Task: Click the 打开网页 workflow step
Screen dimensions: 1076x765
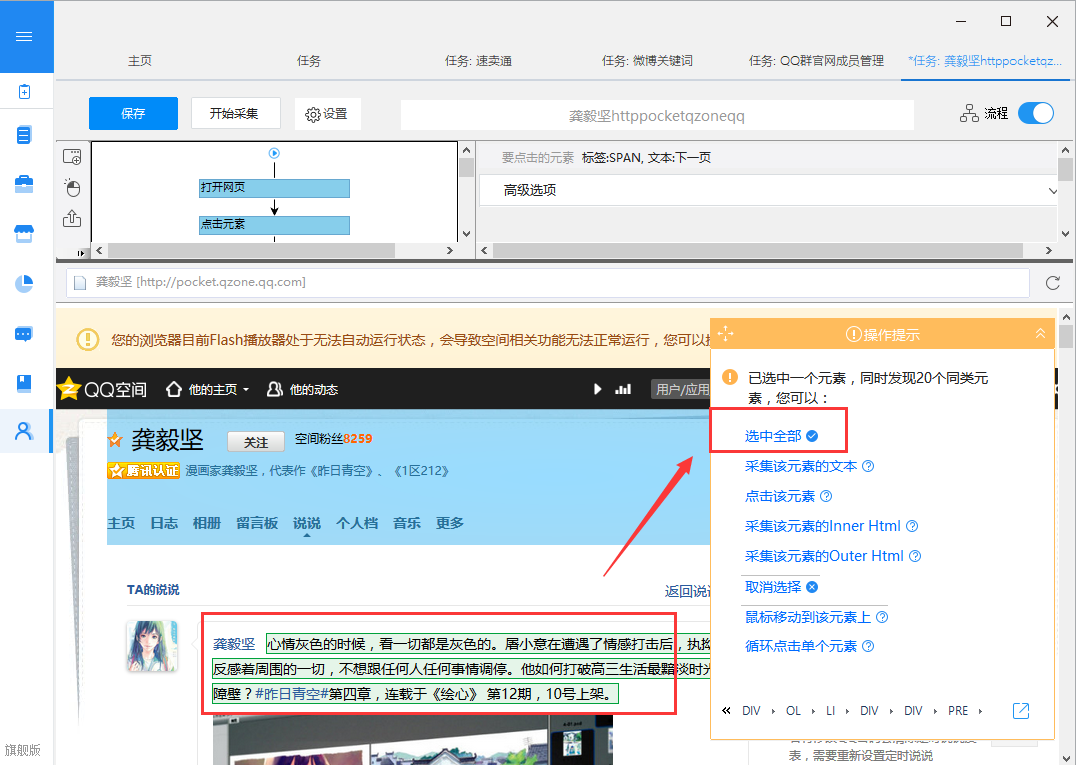Action: 274,188
